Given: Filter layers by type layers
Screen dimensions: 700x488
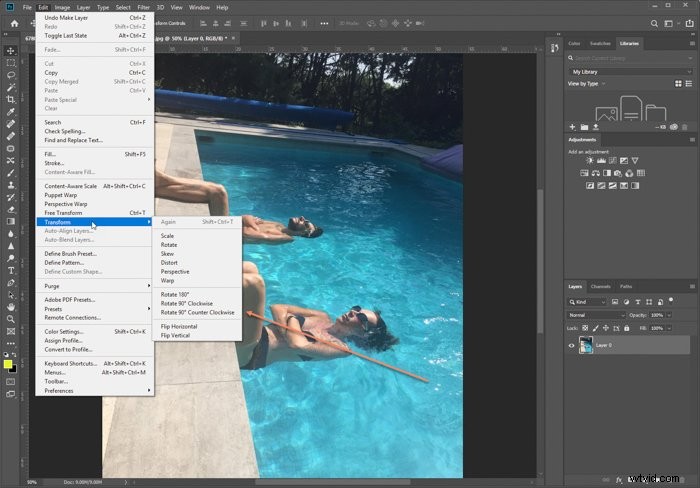Looking at the screenshot, I should pyautogui.click(x=638, y=302).
